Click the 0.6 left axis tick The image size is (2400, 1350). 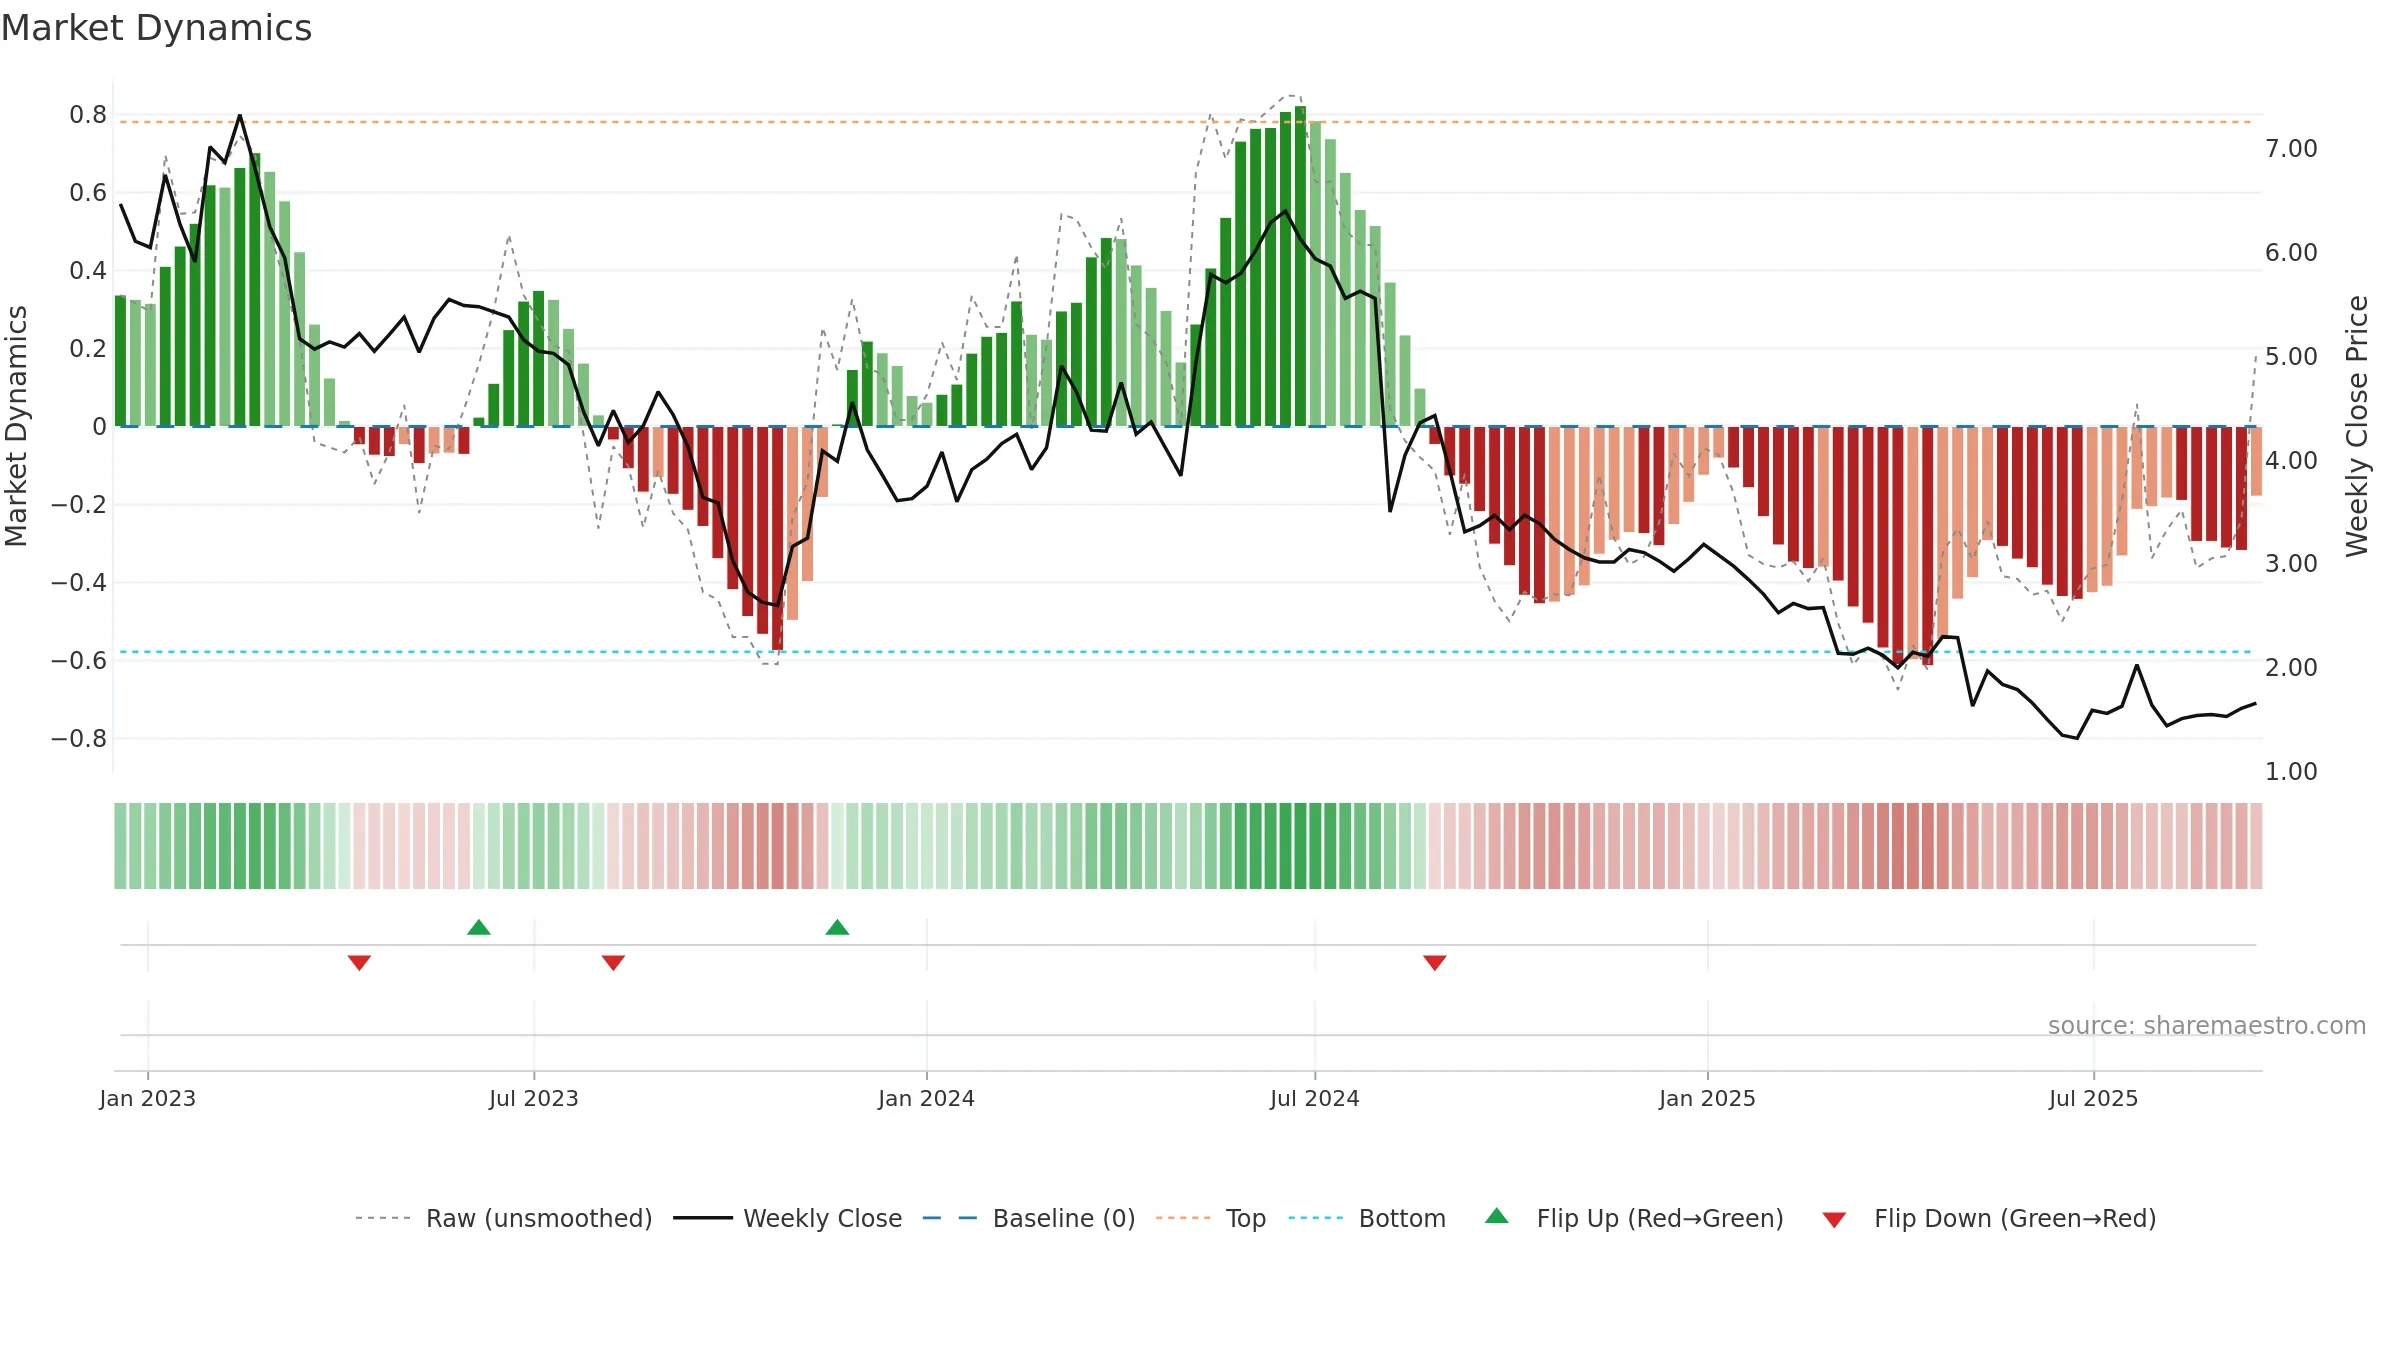(x=88, y=193)
